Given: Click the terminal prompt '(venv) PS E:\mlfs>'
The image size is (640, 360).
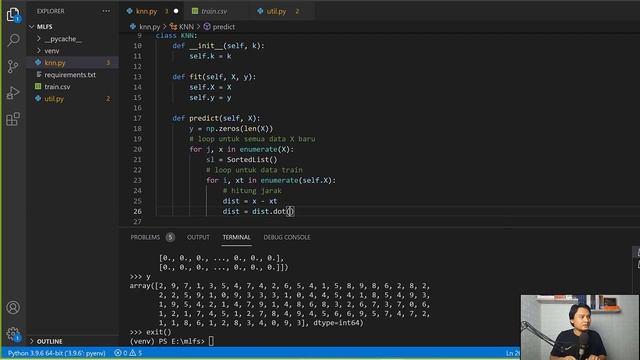Looking at the screenshot, I should point(167,341).
